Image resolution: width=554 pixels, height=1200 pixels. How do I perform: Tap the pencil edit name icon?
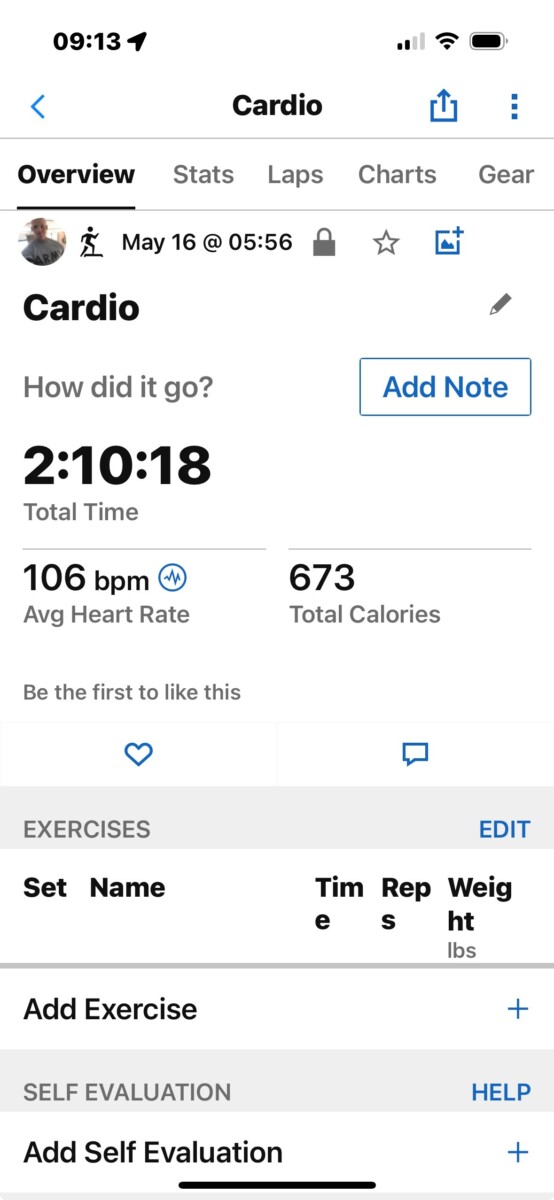pos(501,305)
